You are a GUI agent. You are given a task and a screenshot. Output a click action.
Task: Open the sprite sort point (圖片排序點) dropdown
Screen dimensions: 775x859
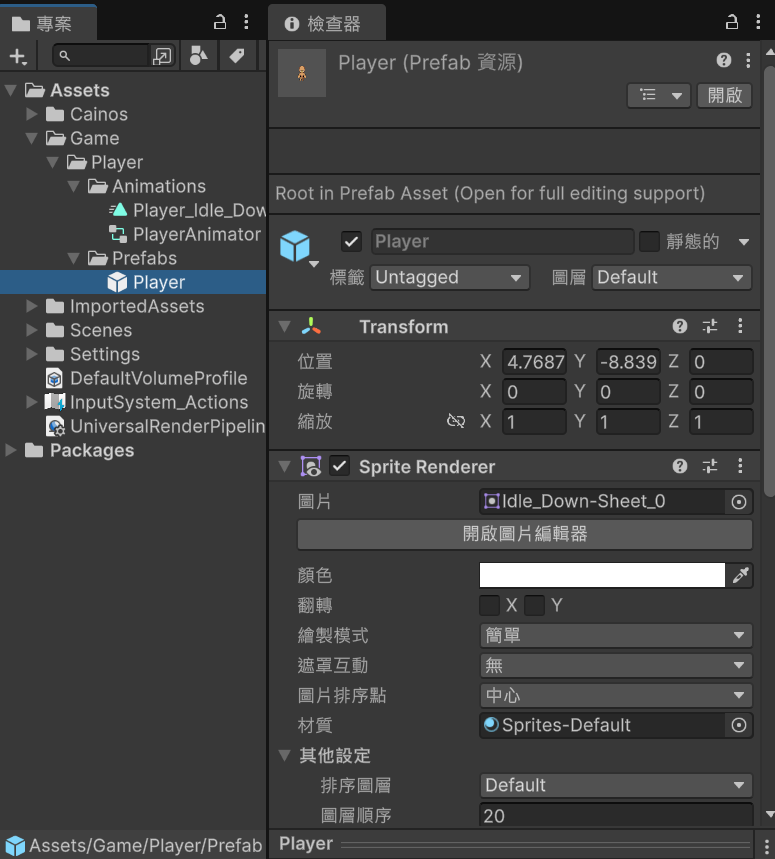click(616, 695)
